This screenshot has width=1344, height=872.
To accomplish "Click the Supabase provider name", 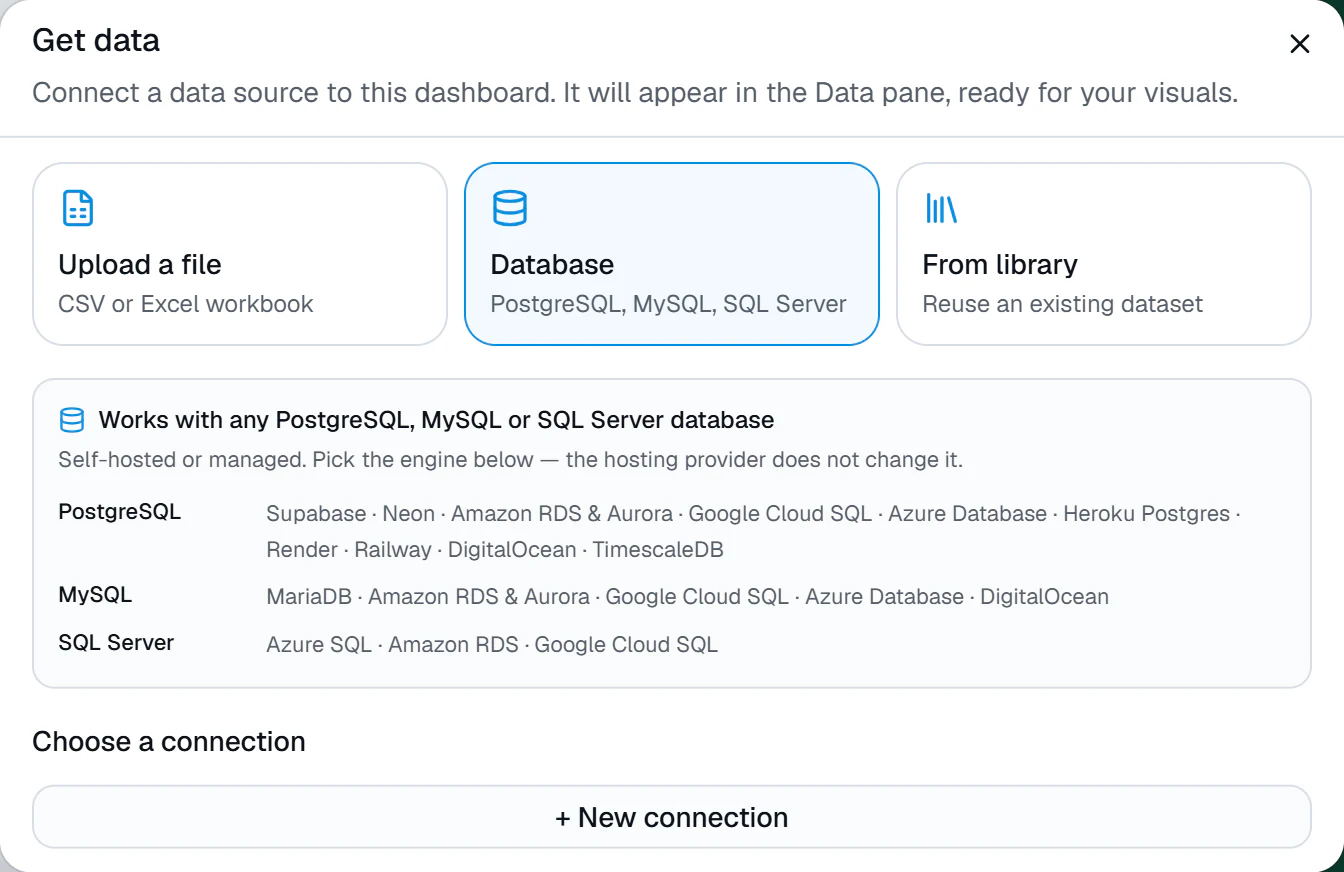I will tap(316, 514).
